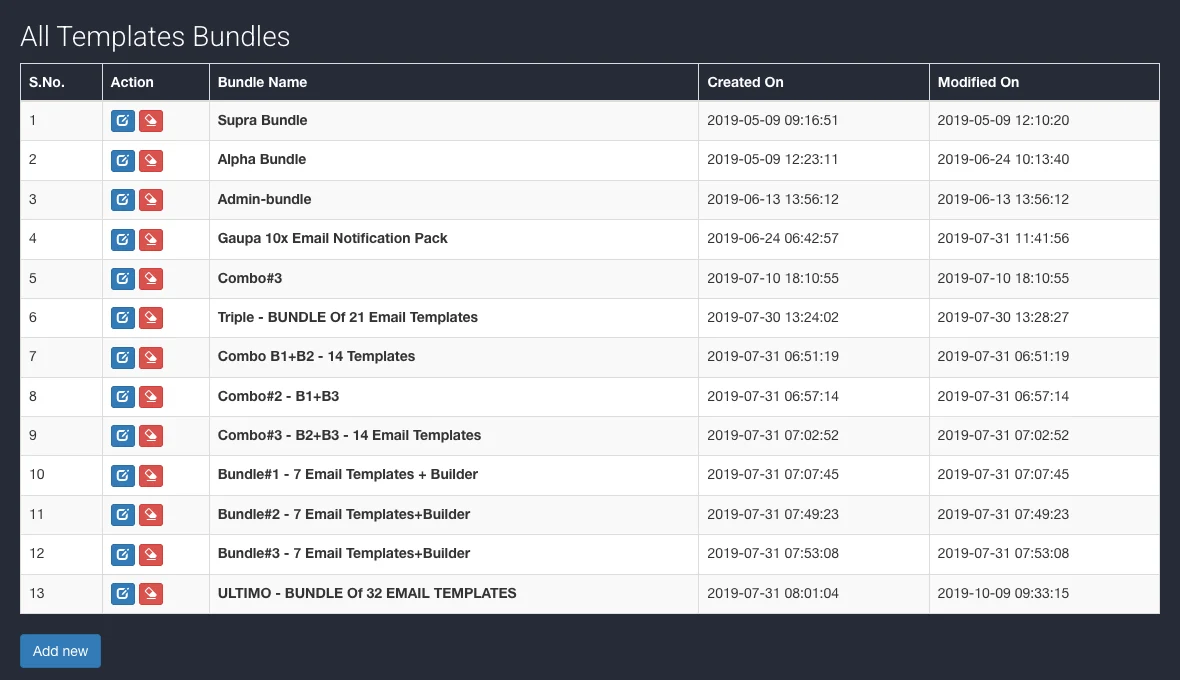Click modified date 2019-07-31 11:41:56

[1003, 238]
